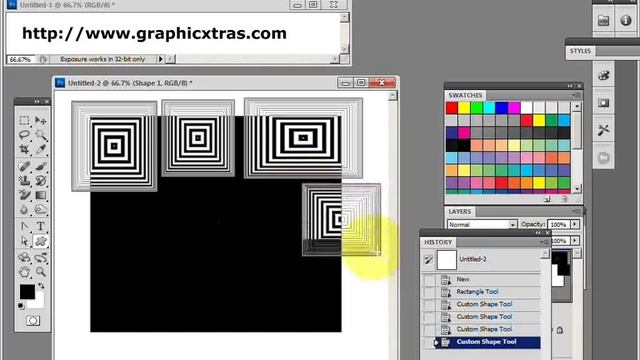Select the Rectangular Marquee tool
640x360 pixels.
pyautogui.click(x=24, y=120)
